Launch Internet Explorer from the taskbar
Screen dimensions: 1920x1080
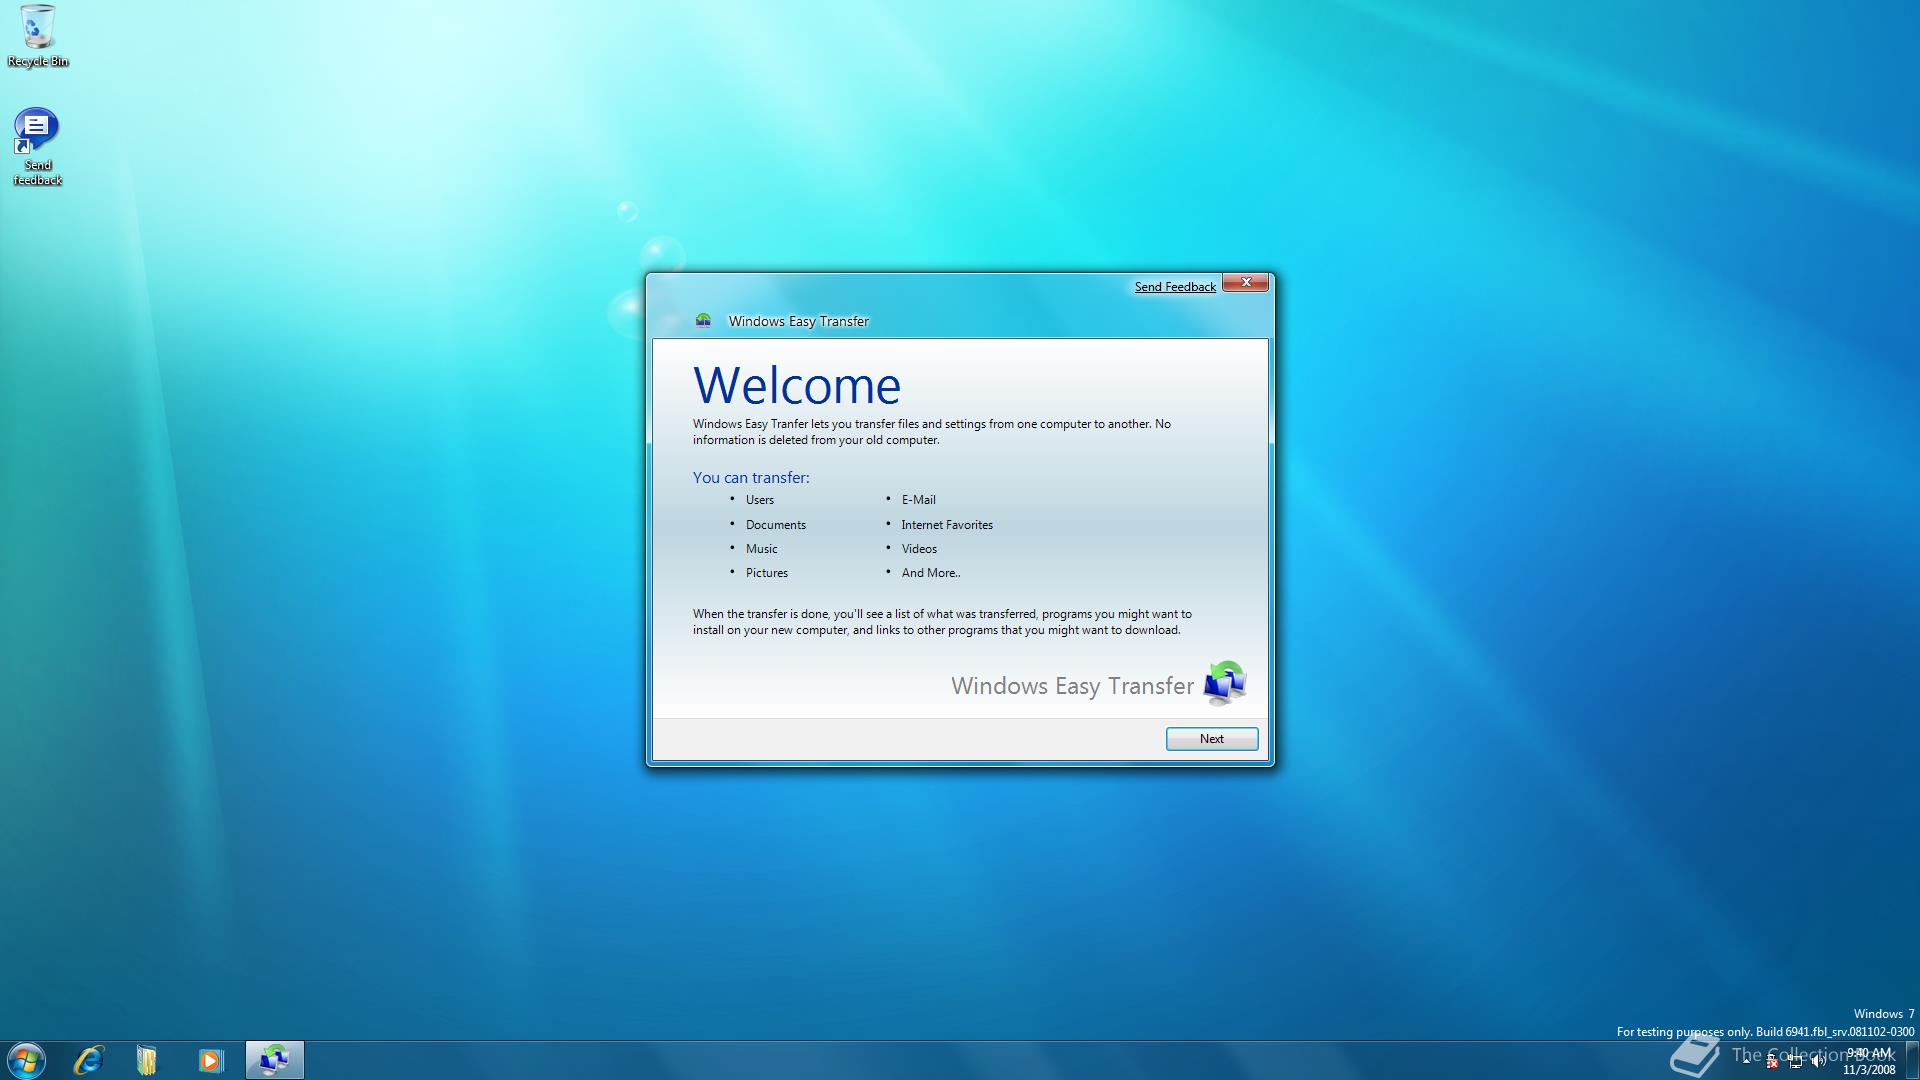pyautogui.click(x=88, y=1060)
